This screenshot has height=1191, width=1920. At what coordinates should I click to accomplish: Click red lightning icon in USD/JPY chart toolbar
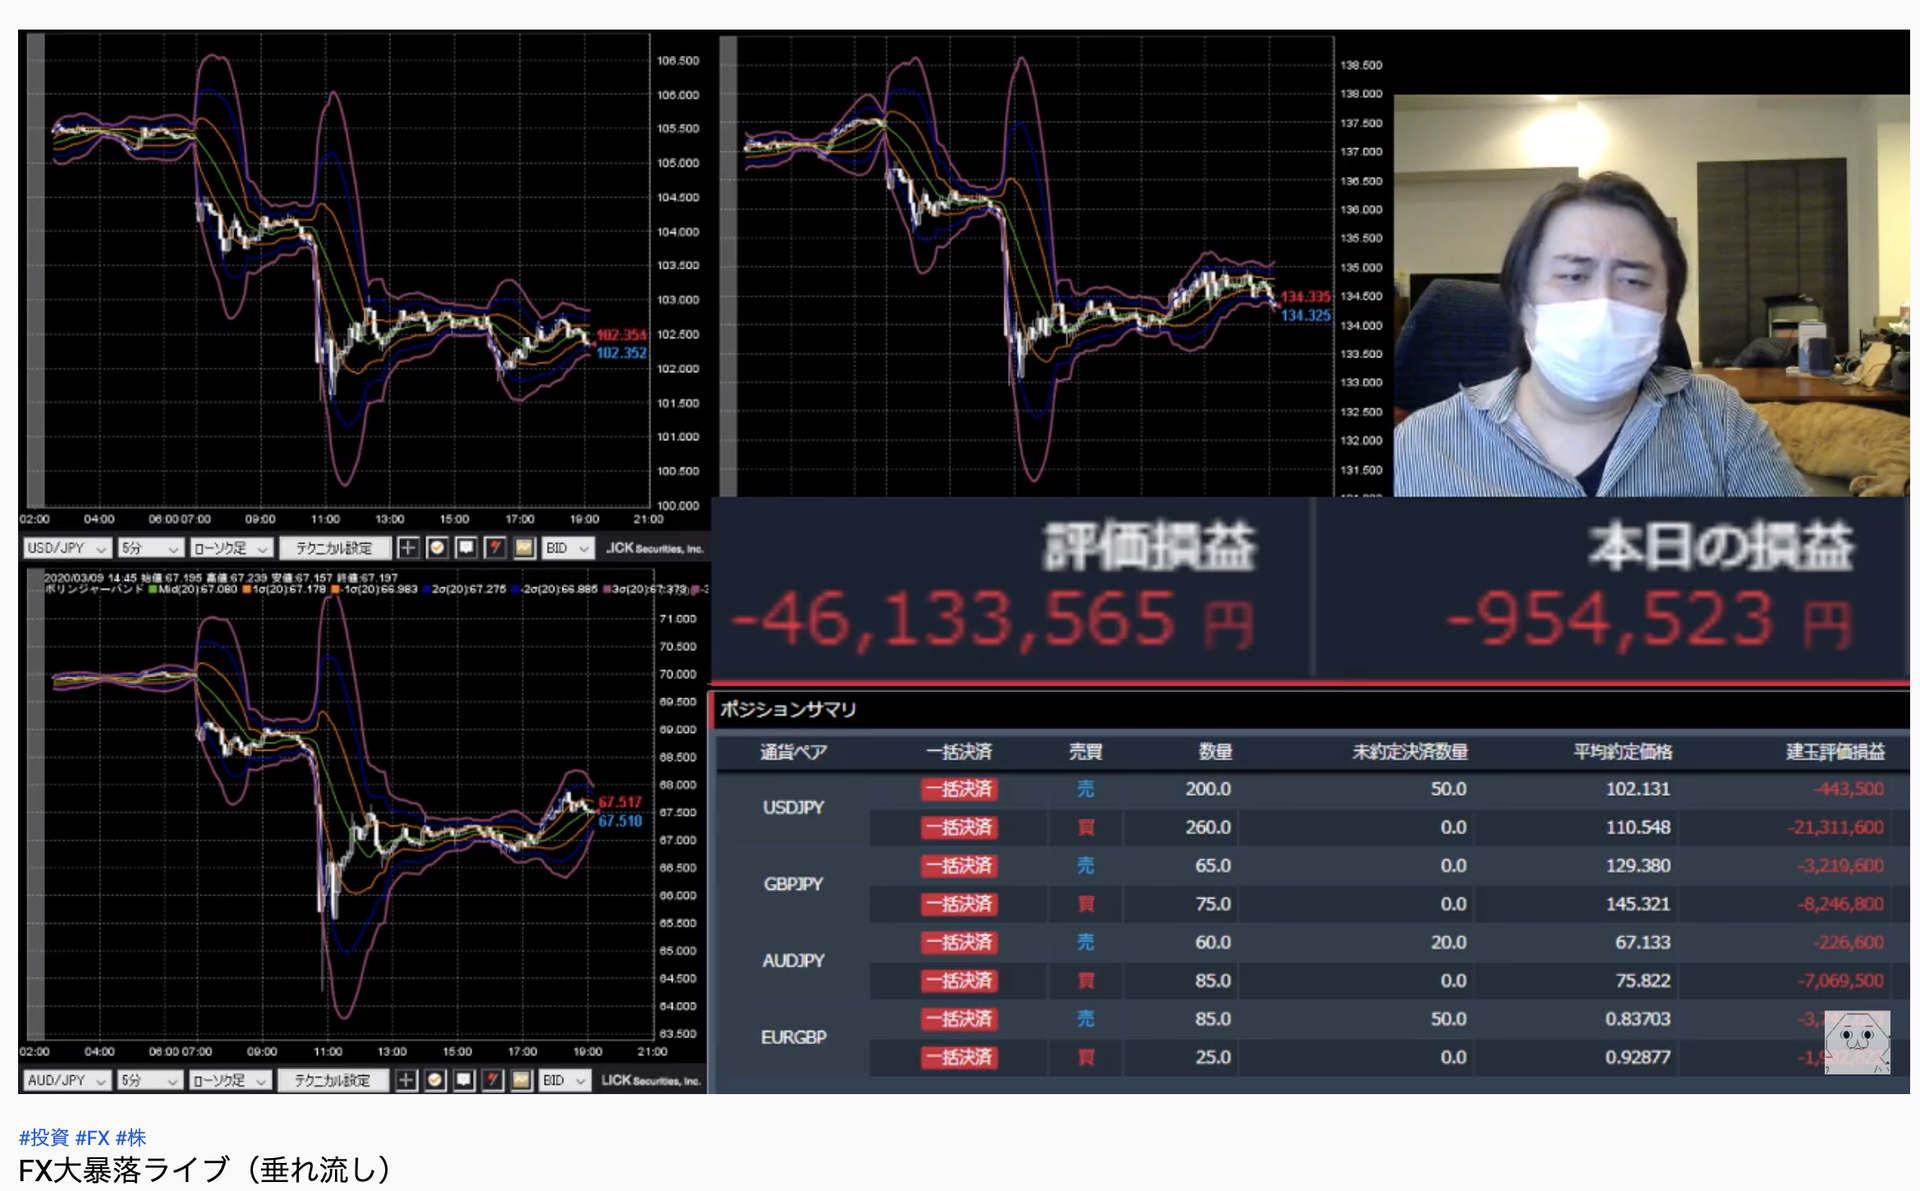495,548
